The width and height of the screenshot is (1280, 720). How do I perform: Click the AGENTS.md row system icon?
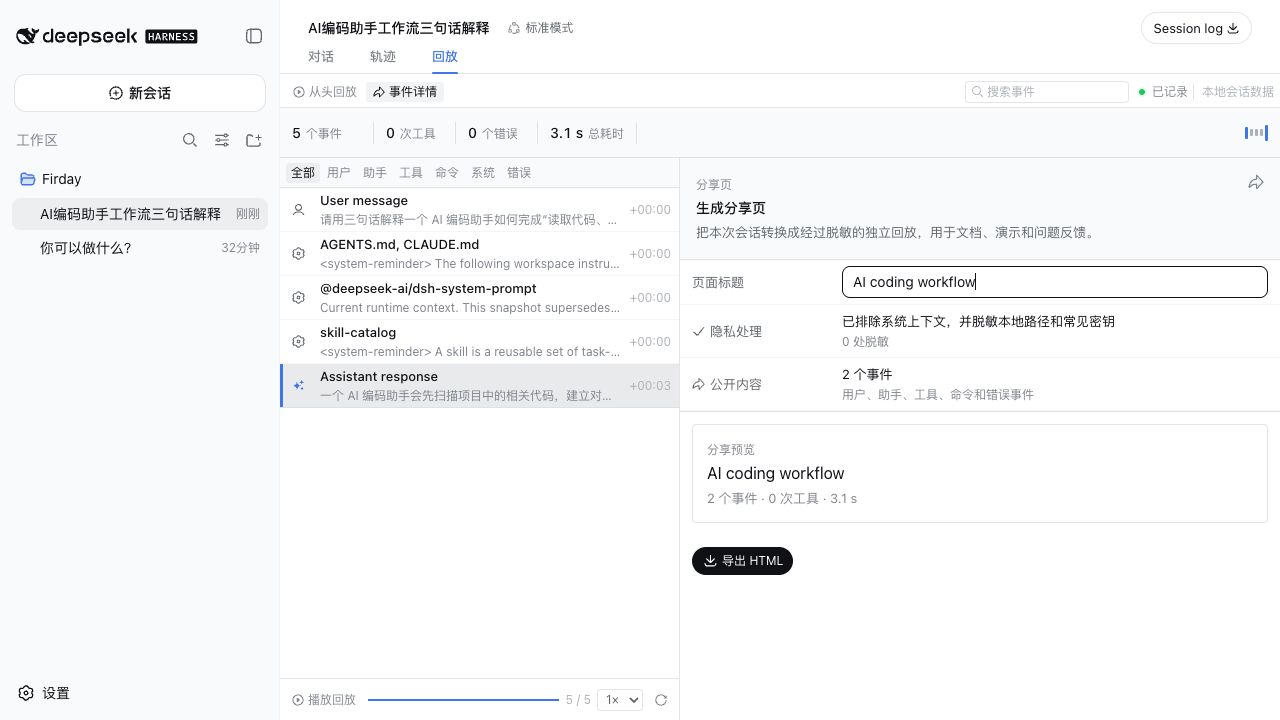[298, 254]
